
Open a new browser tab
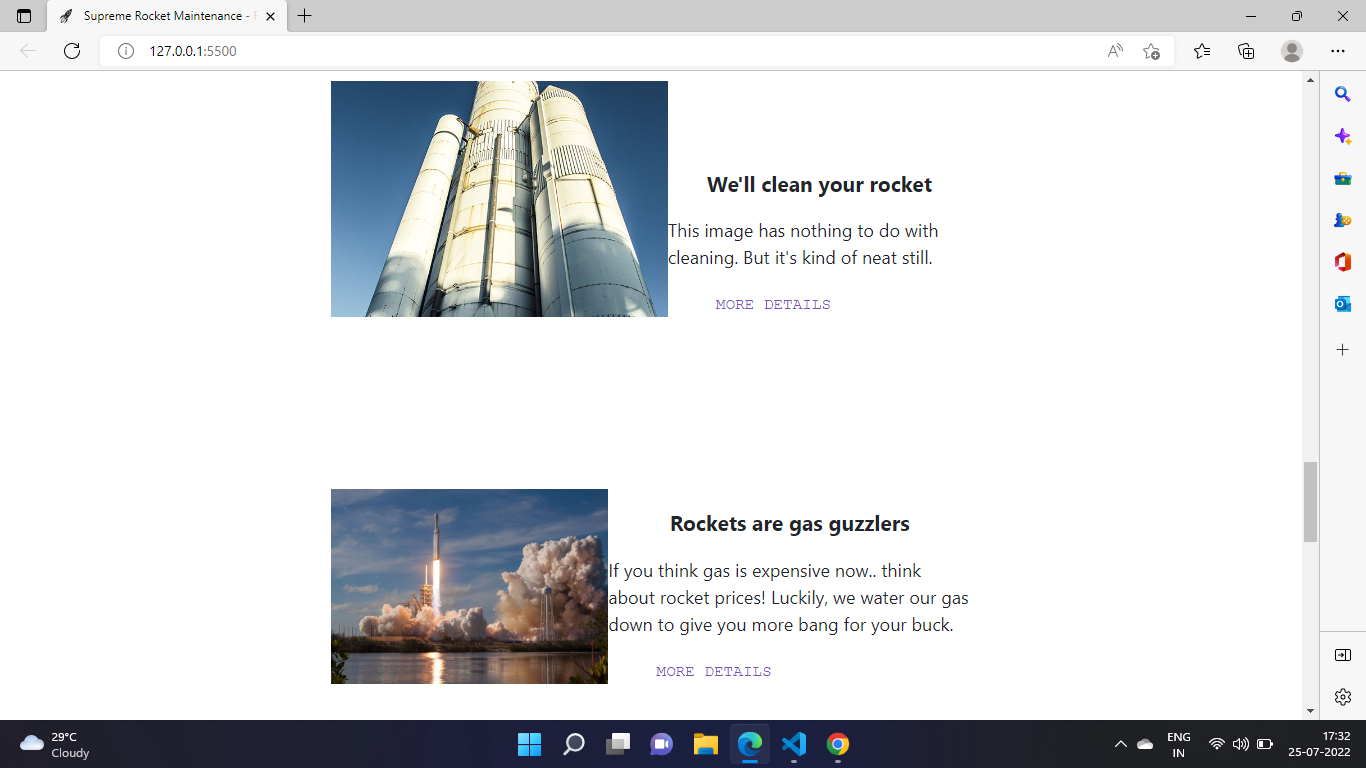304,16
